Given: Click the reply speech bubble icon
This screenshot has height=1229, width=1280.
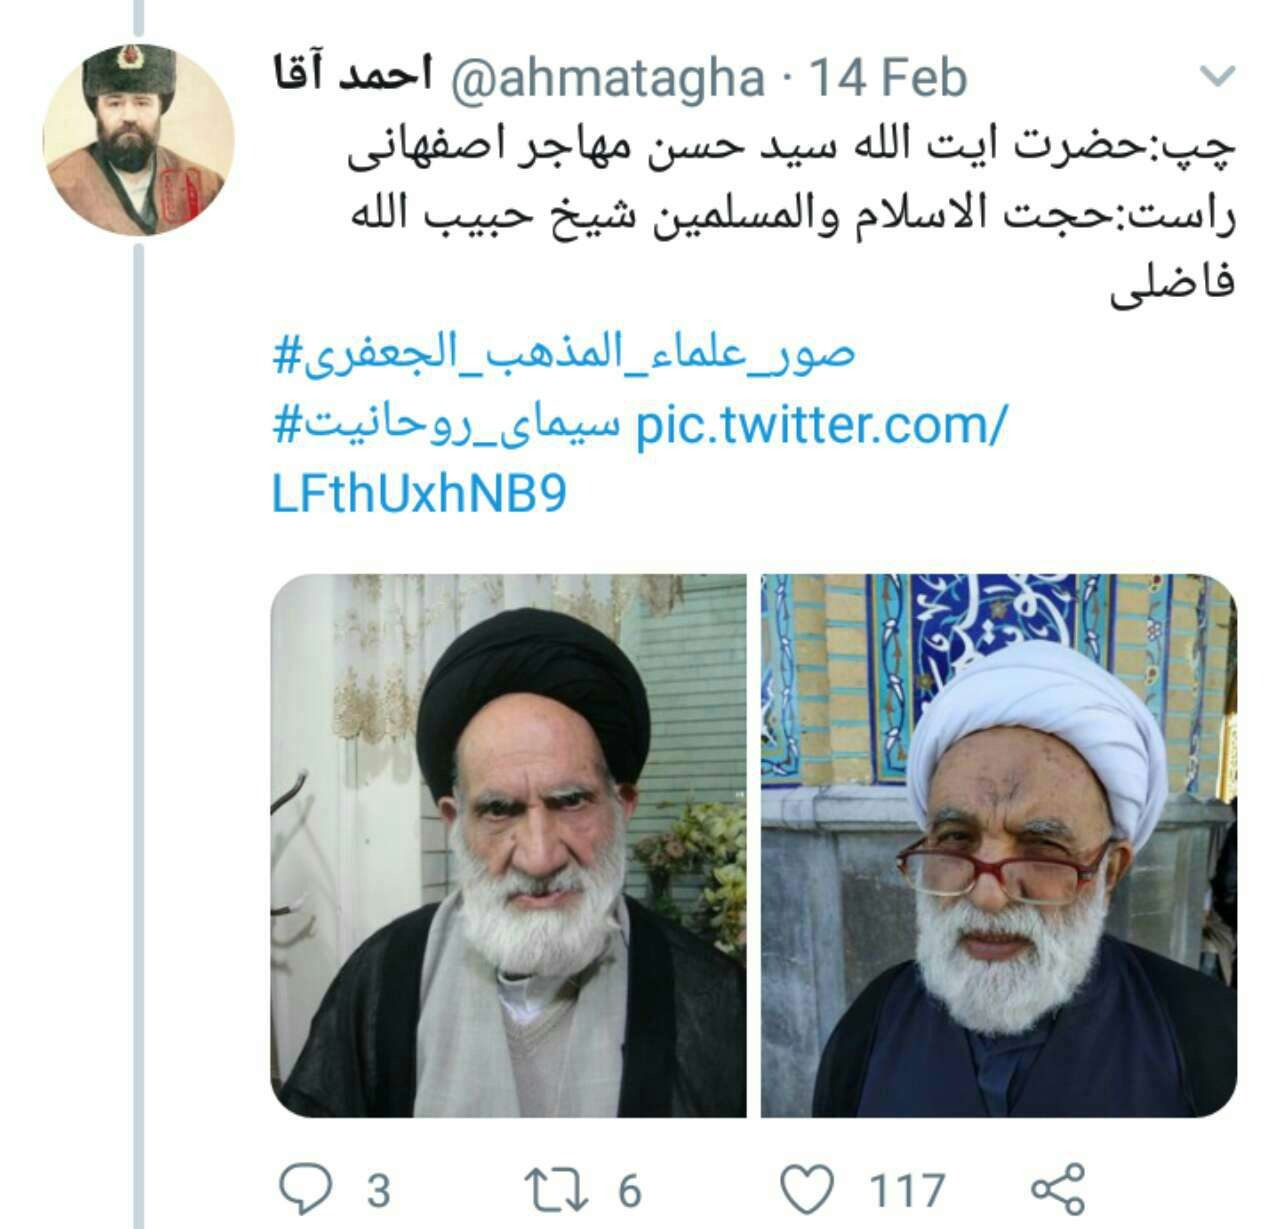Looking at the screenshot, I should [x=305, y=1189].
